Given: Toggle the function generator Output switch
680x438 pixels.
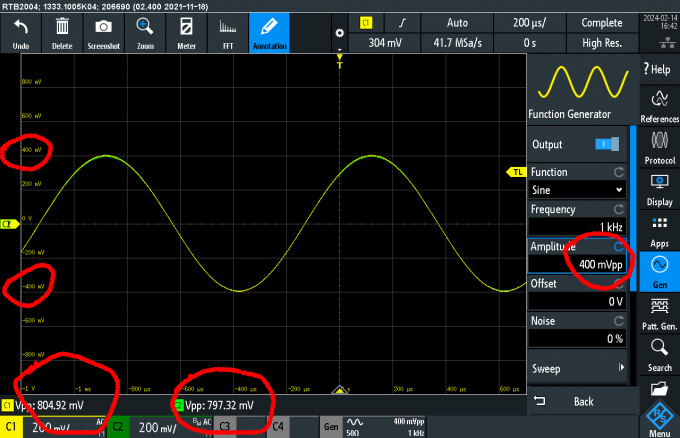Looking at the screenshot, I should pyautogui.click(x=606, y=144).
